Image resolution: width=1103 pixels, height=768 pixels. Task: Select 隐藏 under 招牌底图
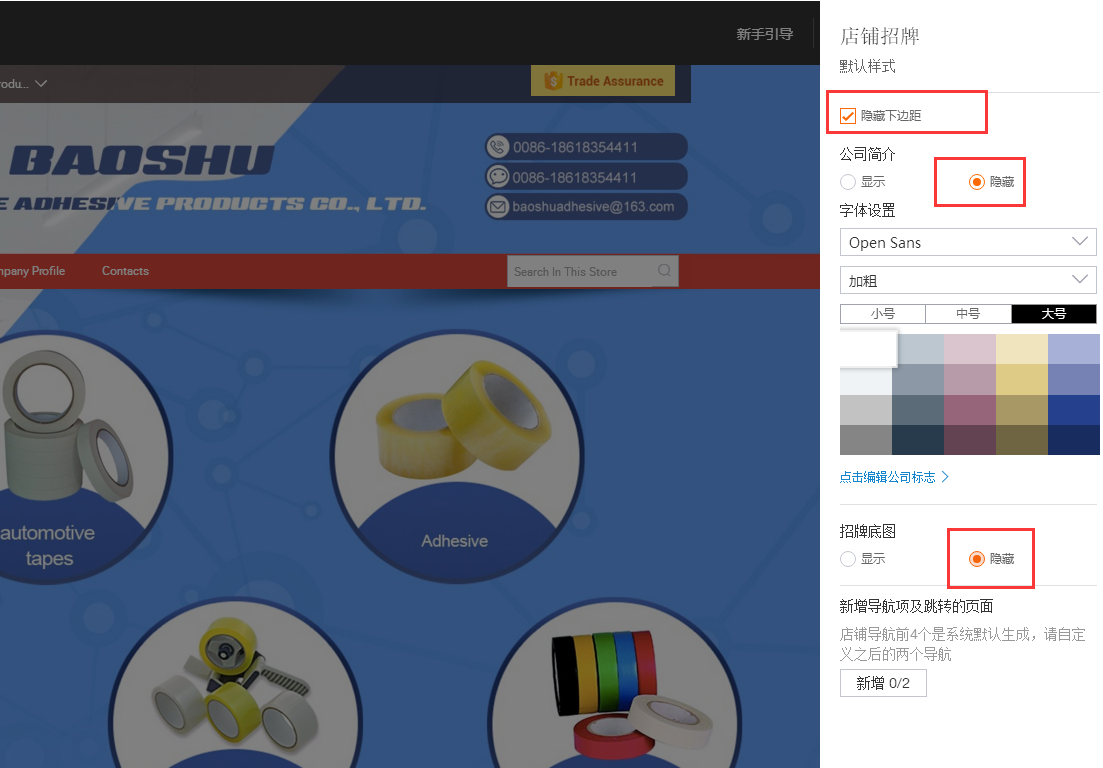tap(976, 559)
